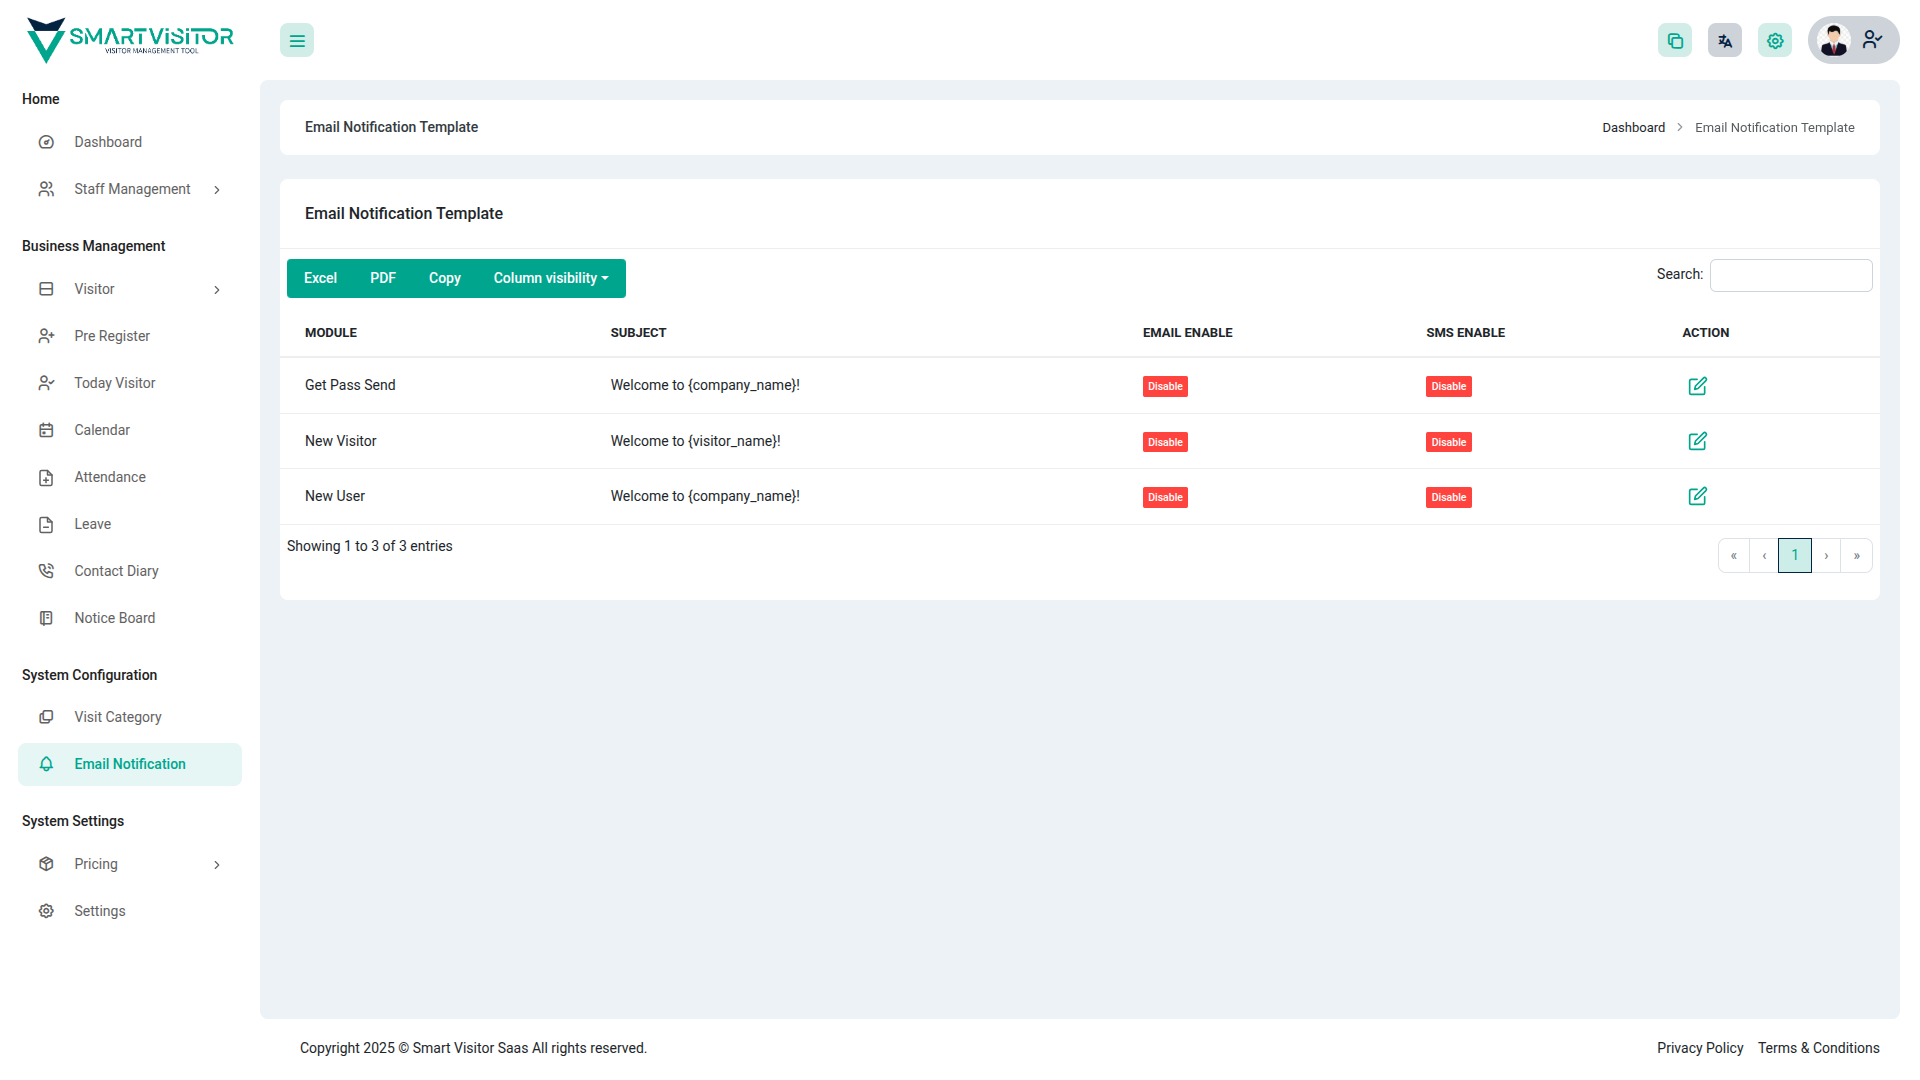The height and width of the screenshot is (1080, 1920).
Task: Toggle SMS Enable badge for New Visitor
Action: [x=1448, y=442]
